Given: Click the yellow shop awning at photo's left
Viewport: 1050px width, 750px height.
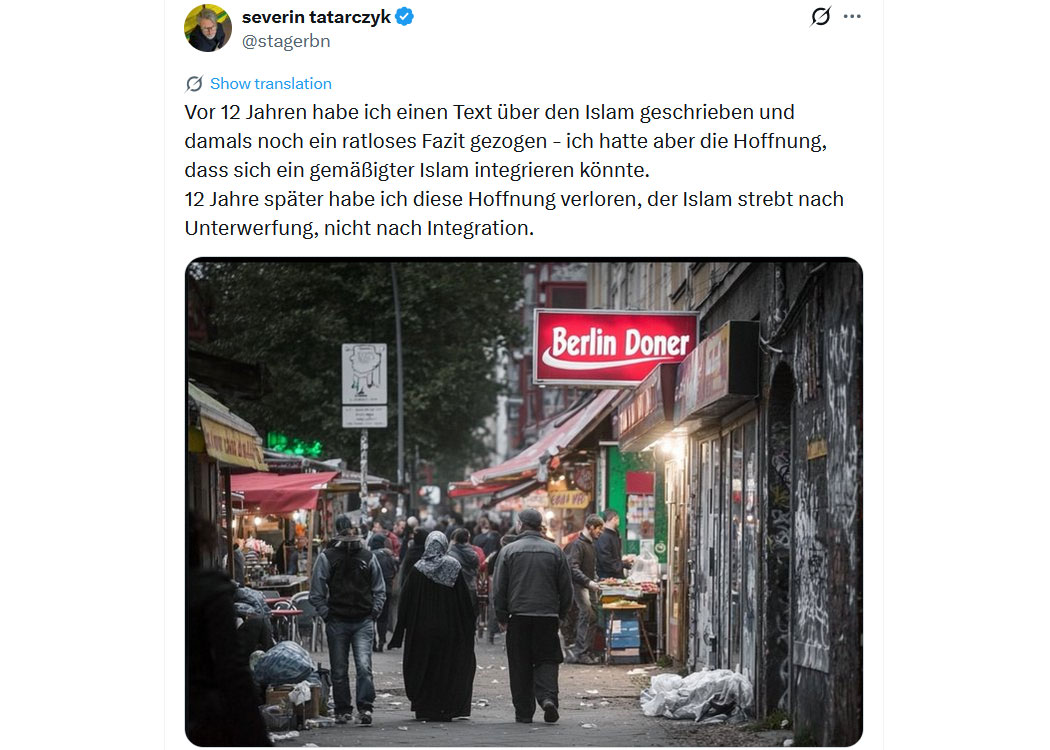Looking at the screenshot, I should tap(226, 430).
